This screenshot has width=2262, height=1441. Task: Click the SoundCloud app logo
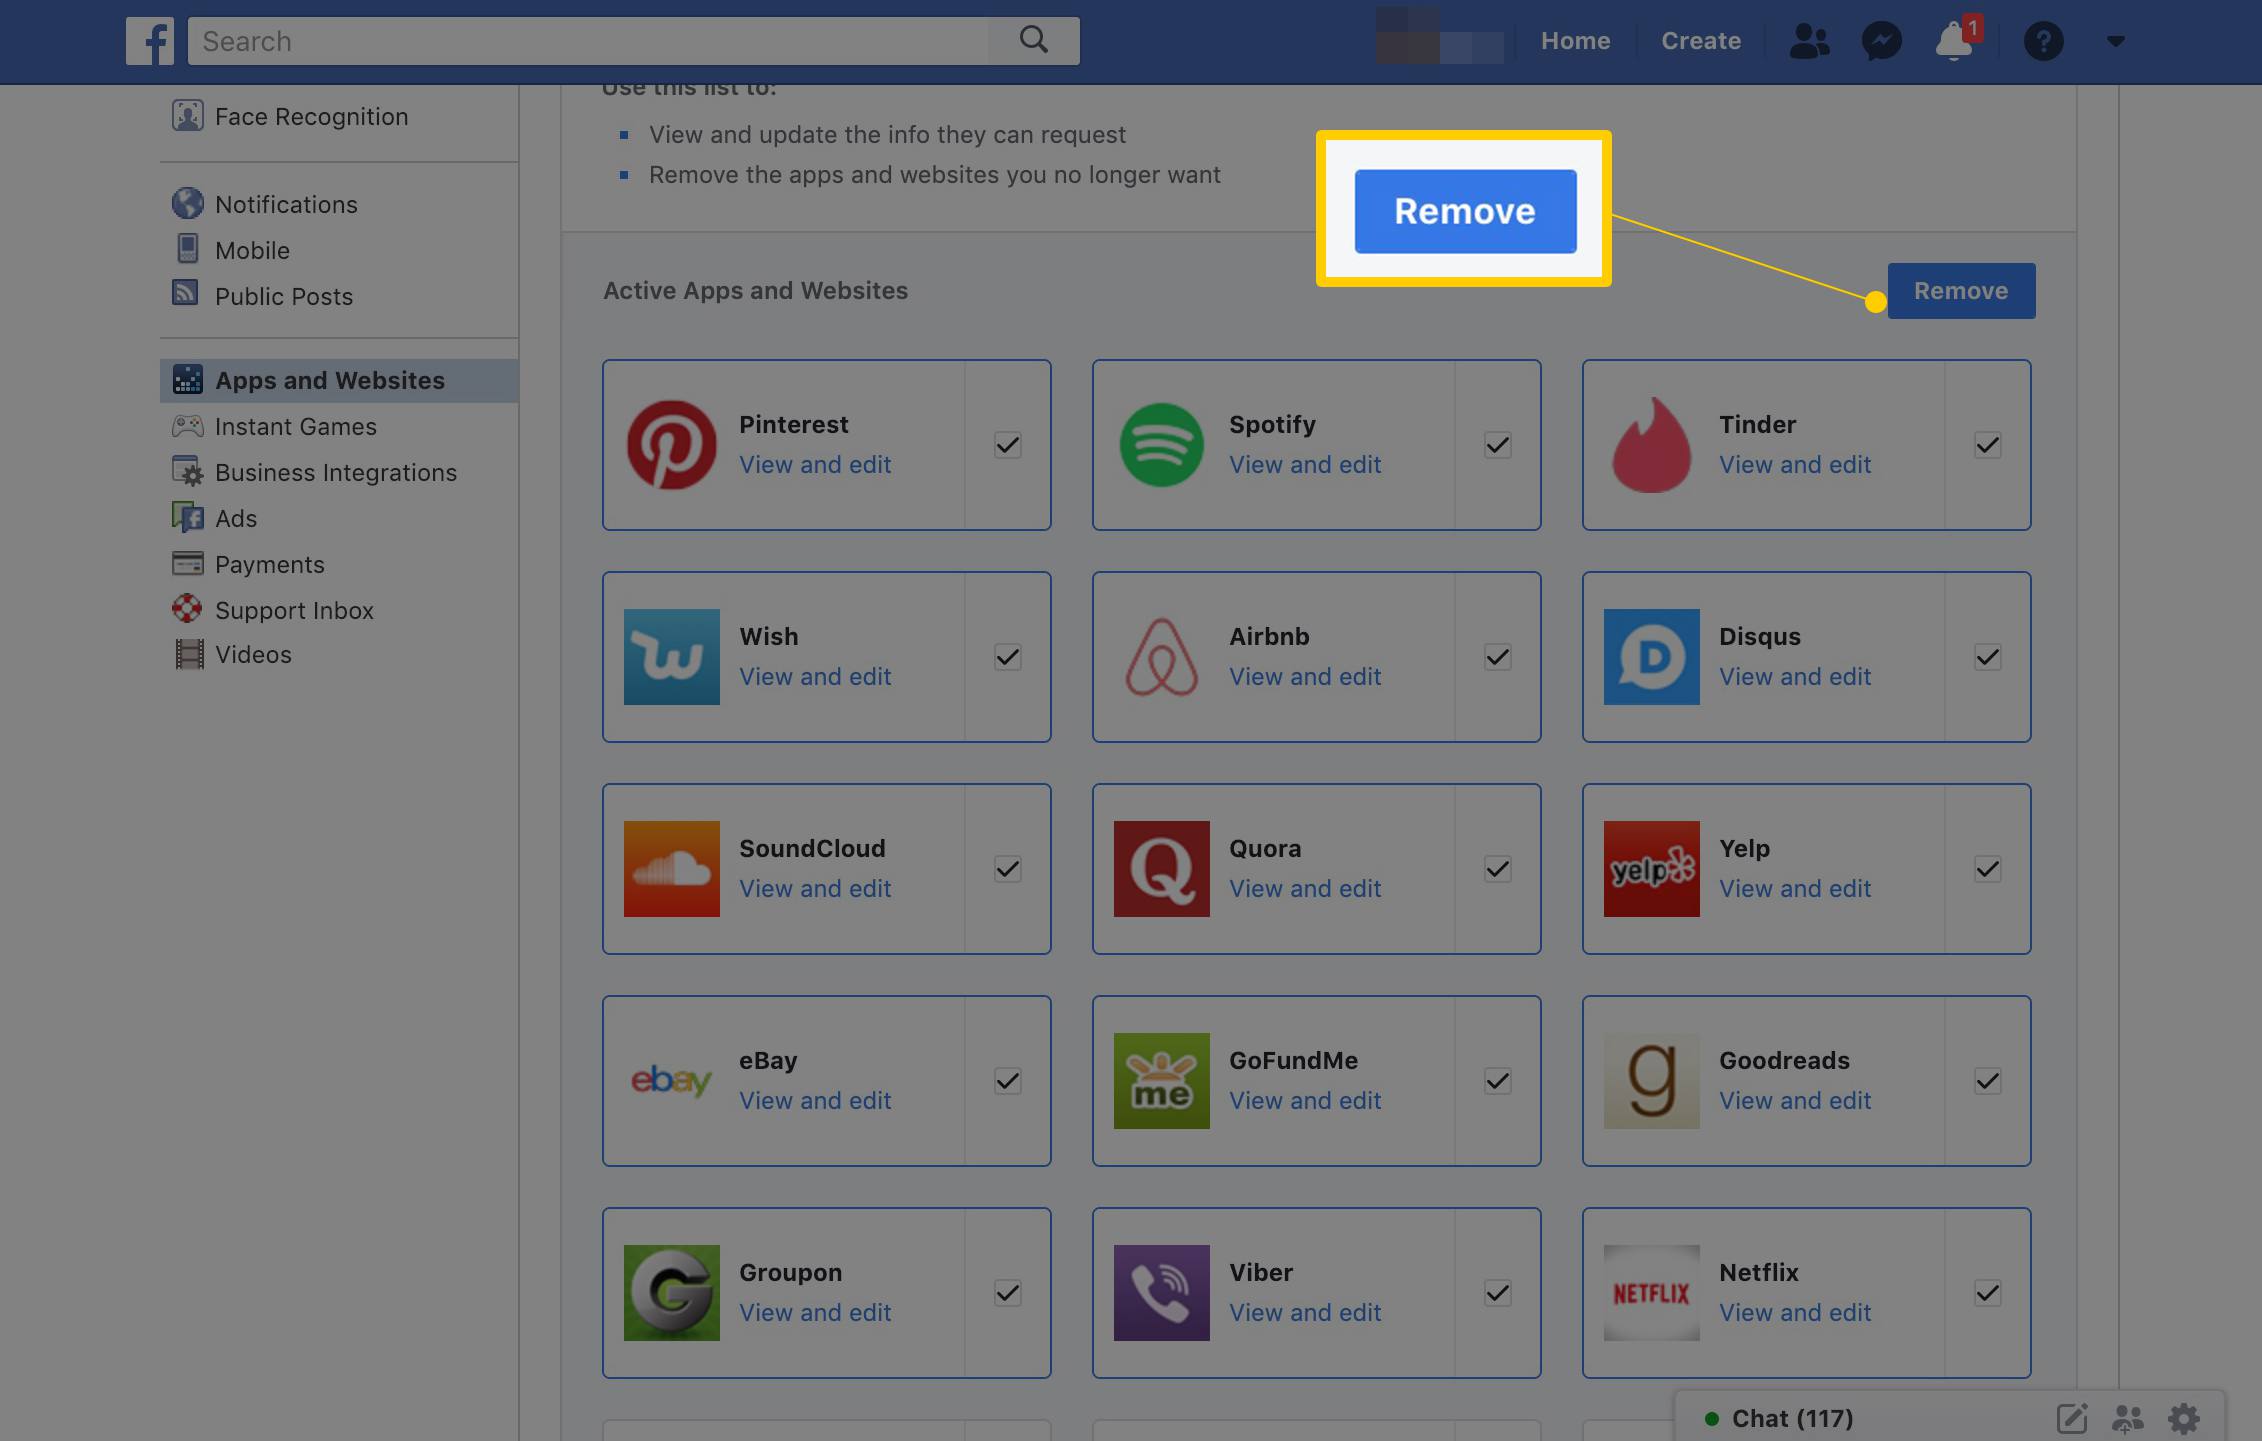tap(672, 869)
